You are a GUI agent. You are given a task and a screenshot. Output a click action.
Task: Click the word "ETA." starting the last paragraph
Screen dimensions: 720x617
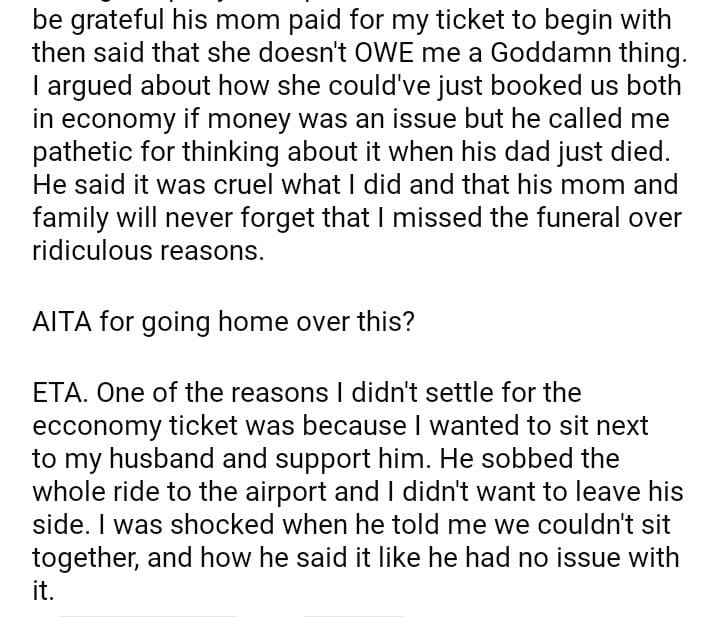point(60,393)
